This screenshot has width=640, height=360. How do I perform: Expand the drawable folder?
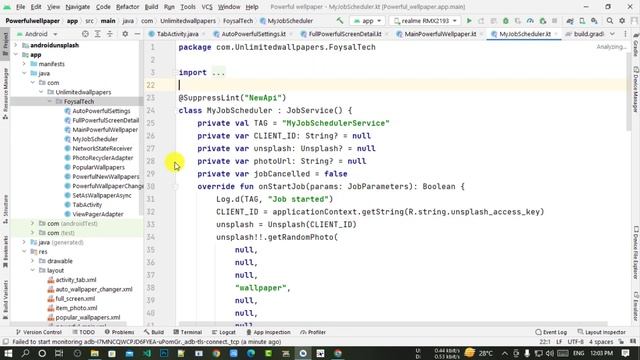tap(33, 261)
